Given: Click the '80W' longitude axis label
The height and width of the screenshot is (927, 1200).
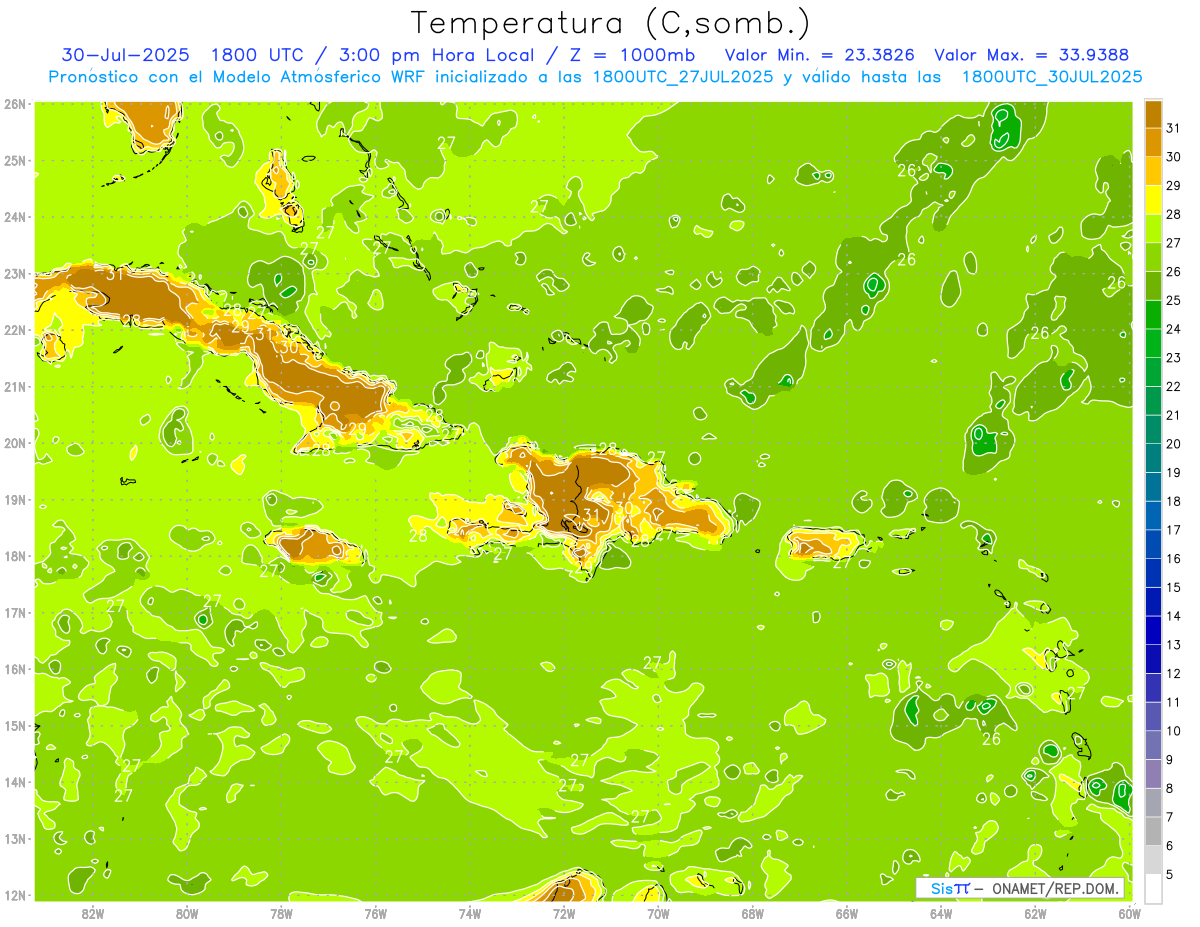Looking at the screenshot, I should (x=187, y=912).
